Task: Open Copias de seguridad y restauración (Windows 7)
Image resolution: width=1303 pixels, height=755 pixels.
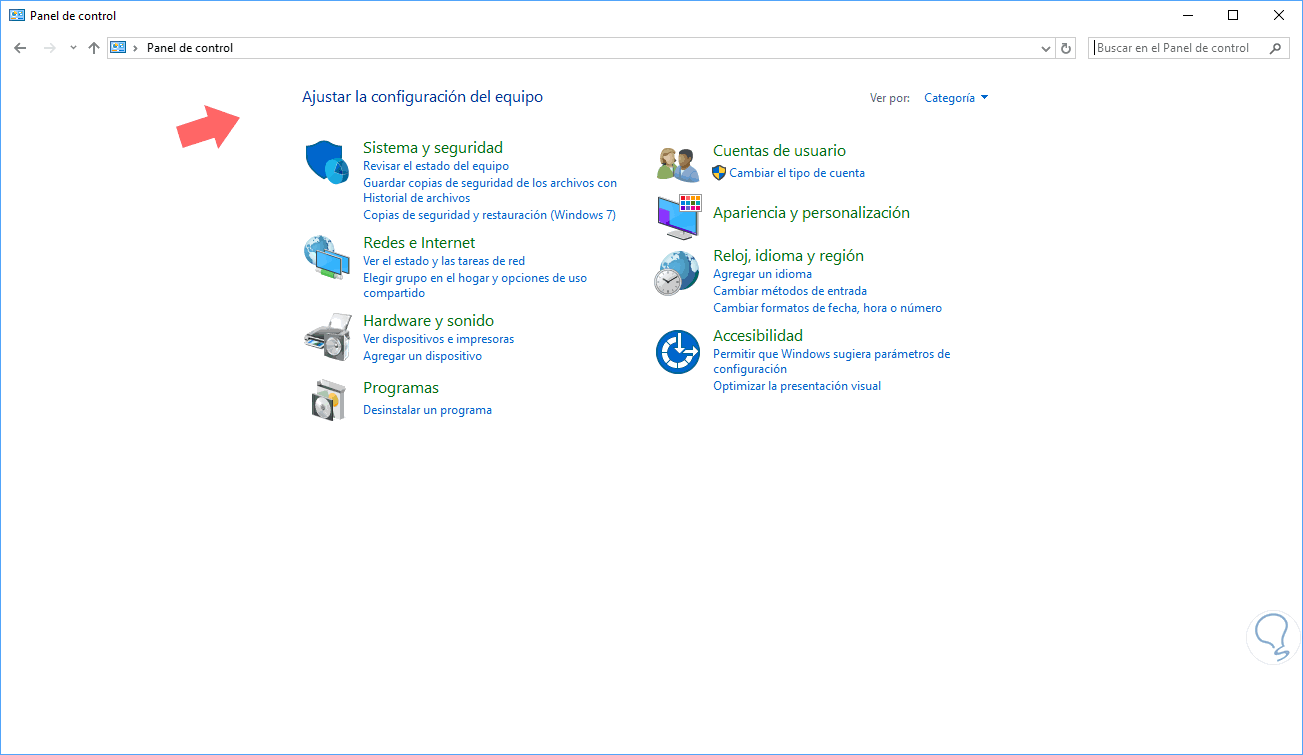Action: pos(489,215)
